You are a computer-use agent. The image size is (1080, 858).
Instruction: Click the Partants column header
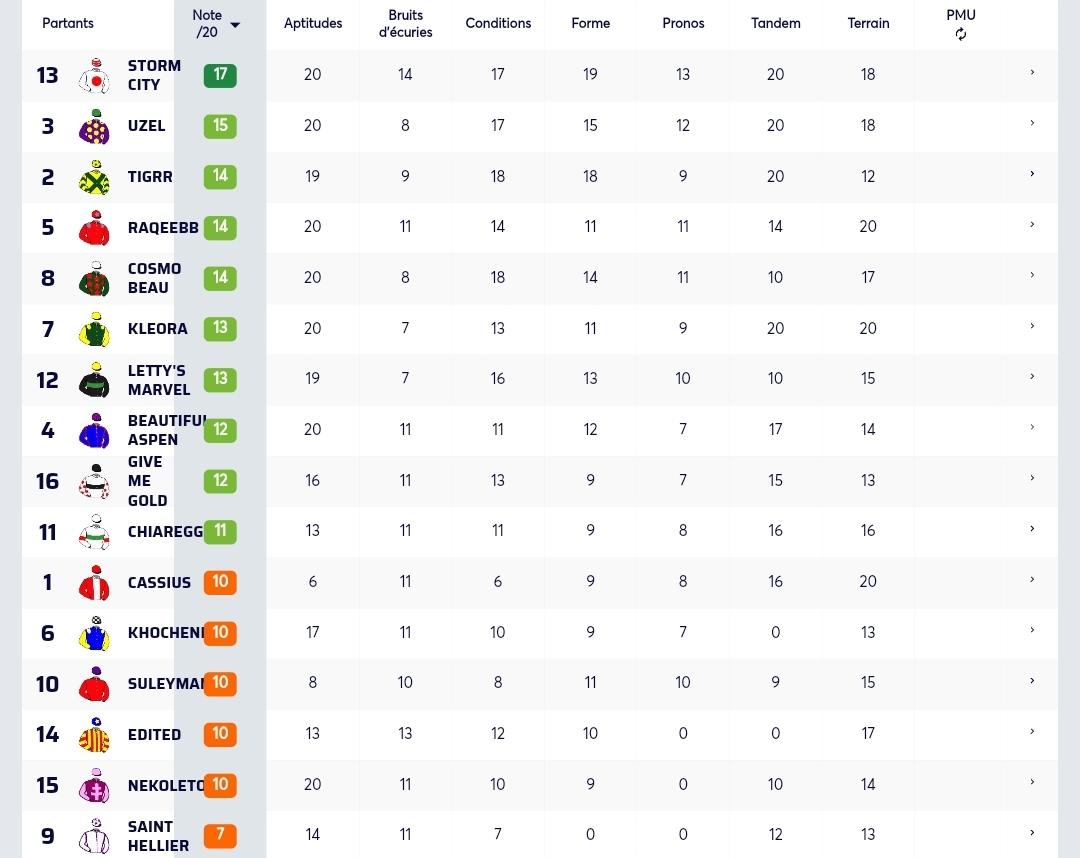point(68,23)
